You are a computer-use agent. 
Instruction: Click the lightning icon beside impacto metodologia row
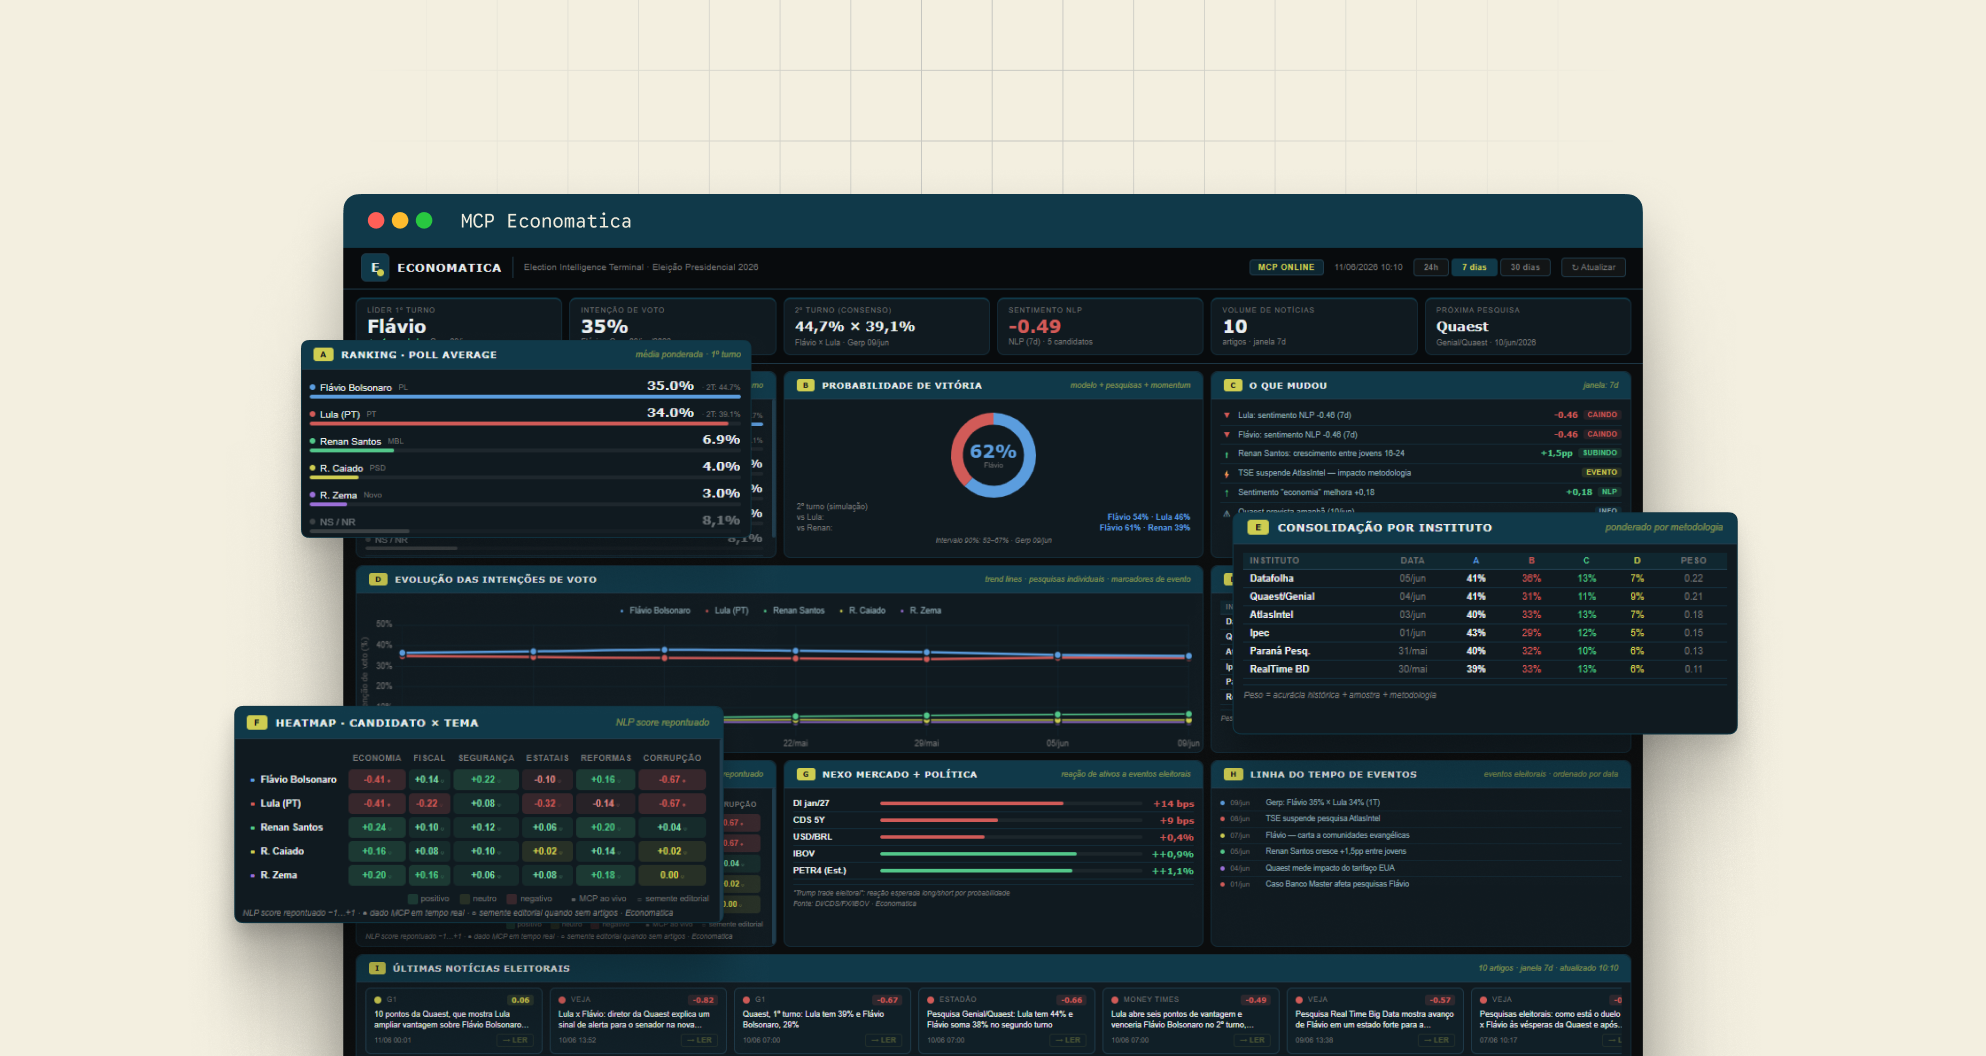pyautogui.click(x=1227, y=473)
